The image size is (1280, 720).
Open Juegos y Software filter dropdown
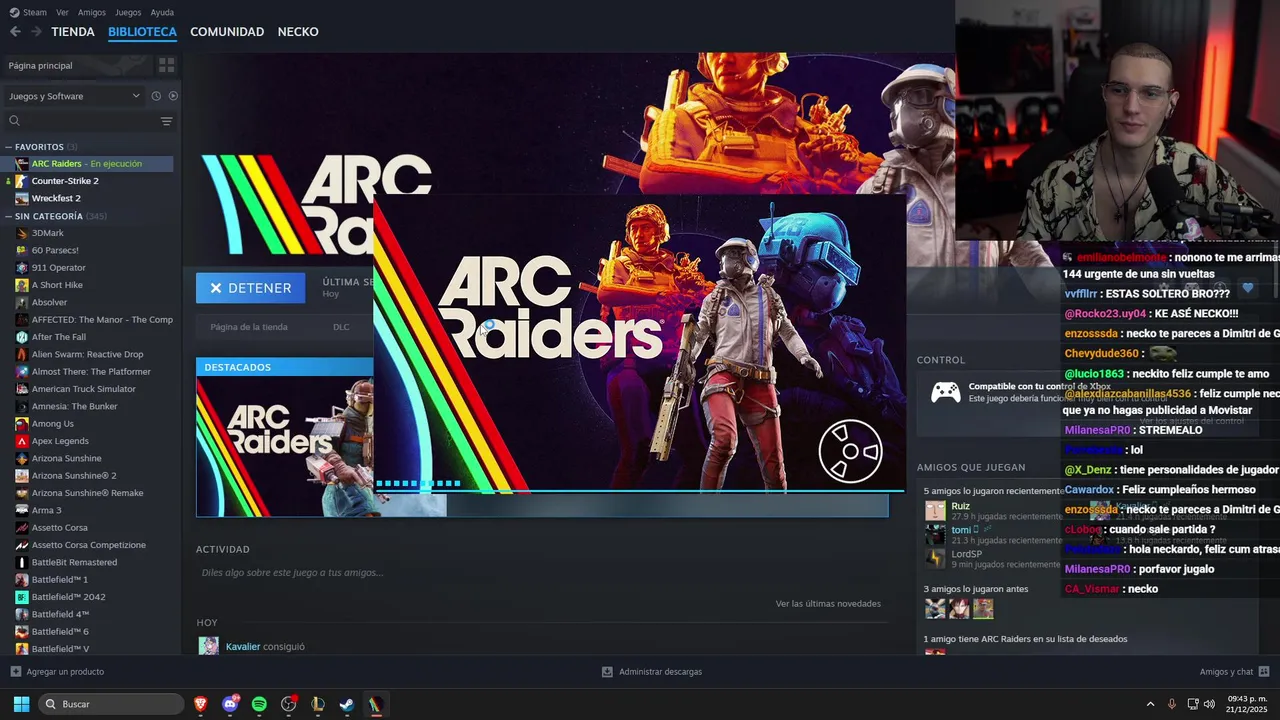(75, 96)
